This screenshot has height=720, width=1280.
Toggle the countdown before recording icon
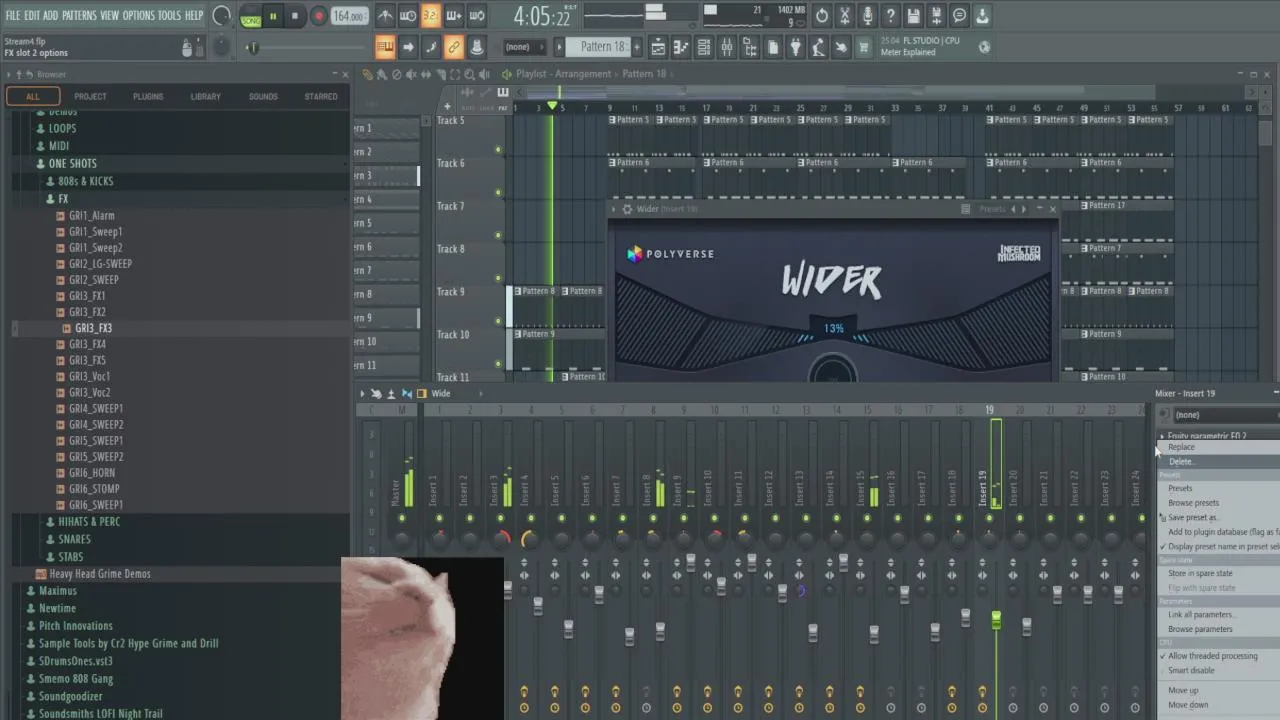pyautogui.click(x=431, y=16)
